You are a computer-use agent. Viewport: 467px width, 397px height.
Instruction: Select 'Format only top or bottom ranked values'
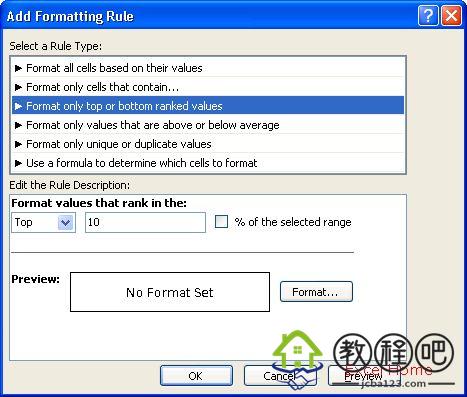[x=208, y=106]
